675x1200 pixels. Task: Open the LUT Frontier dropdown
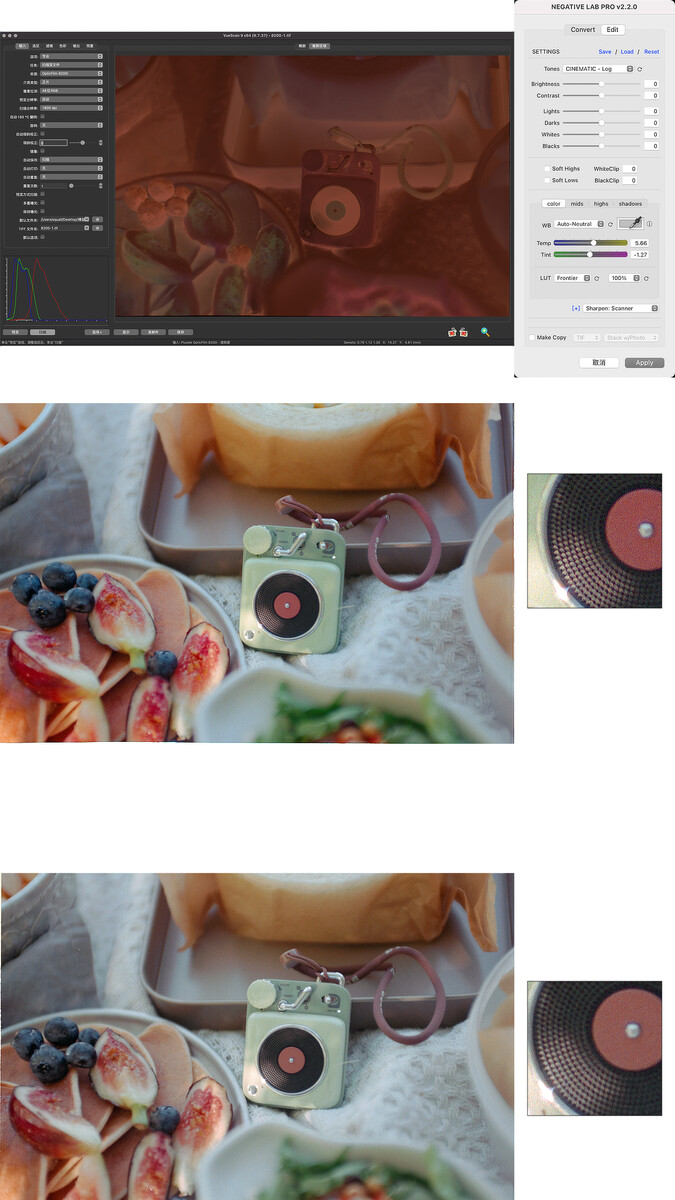(573, 278)
